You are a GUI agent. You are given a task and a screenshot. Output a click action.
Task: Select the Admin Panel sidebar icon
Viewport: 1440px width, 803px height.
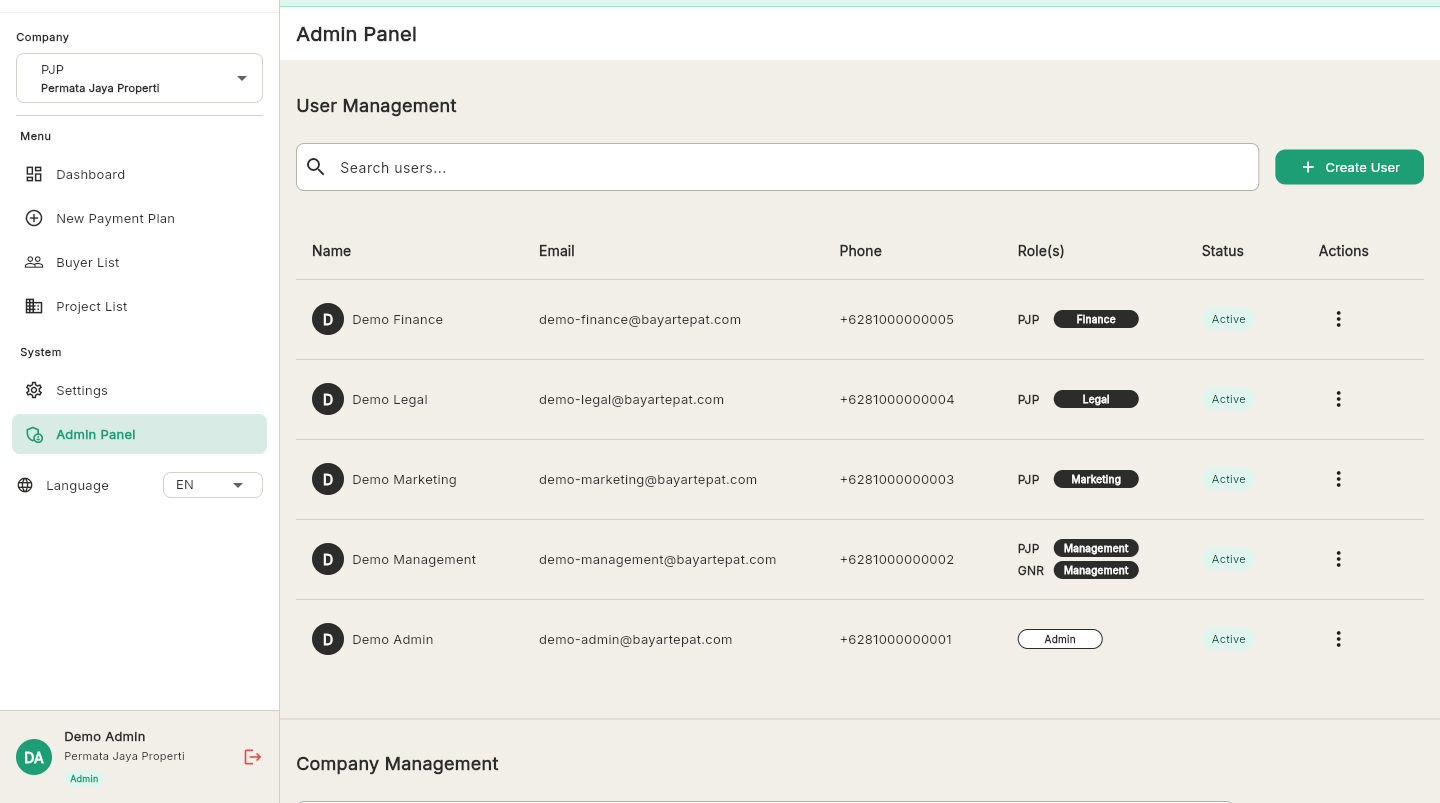coord(34,434)
